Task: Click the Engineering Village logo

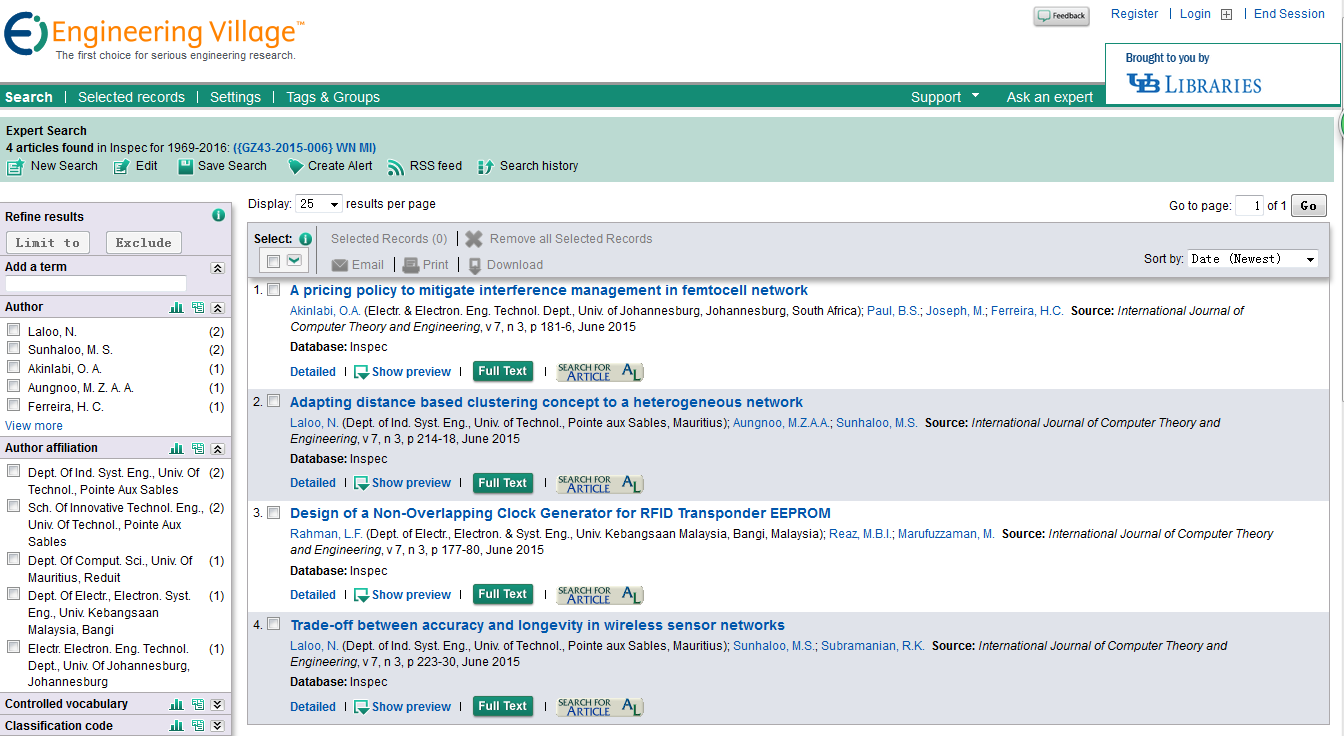Action: coord(155,36)
